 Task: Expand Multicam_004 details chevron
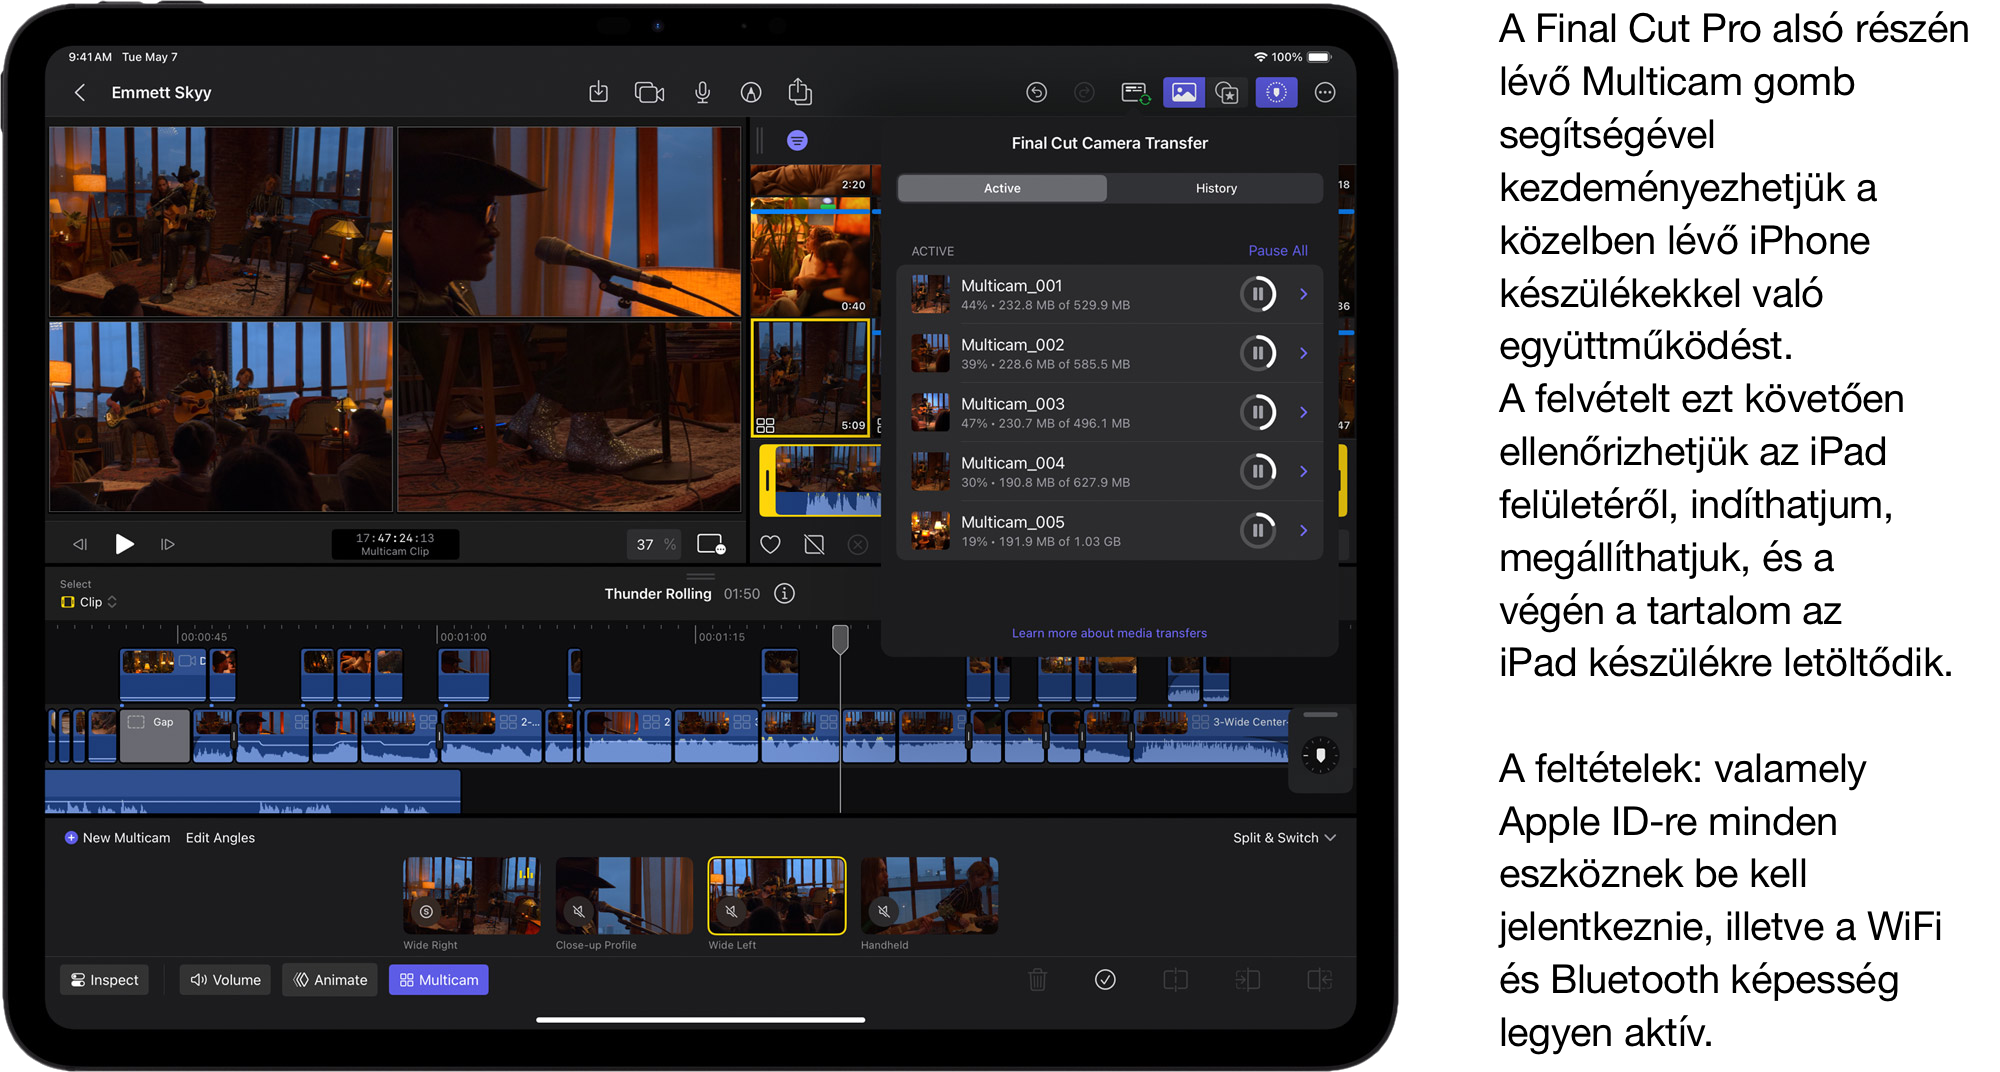coord(1304,471)
